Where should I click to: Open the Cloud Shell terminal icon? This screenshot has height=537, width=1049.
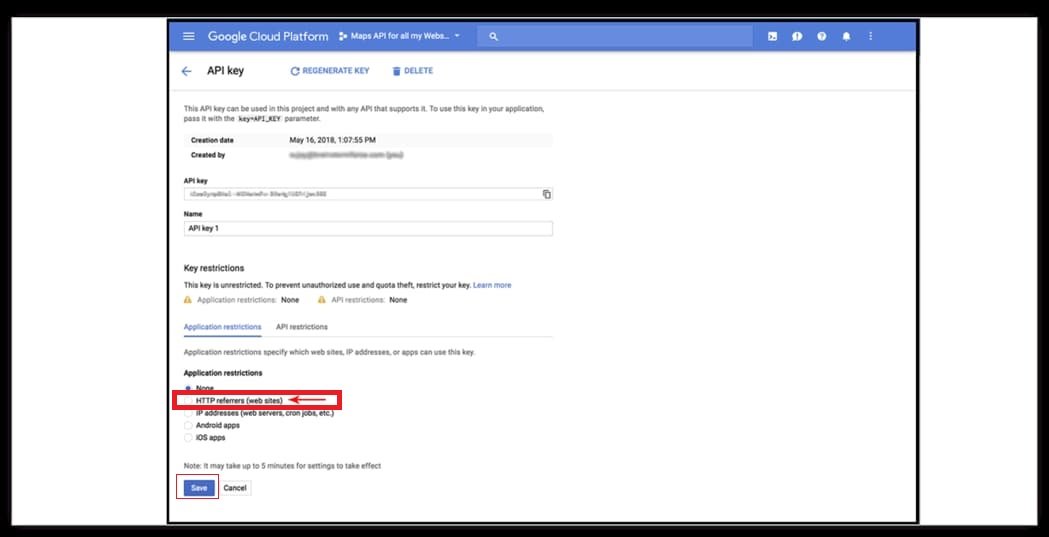[772, 36]
